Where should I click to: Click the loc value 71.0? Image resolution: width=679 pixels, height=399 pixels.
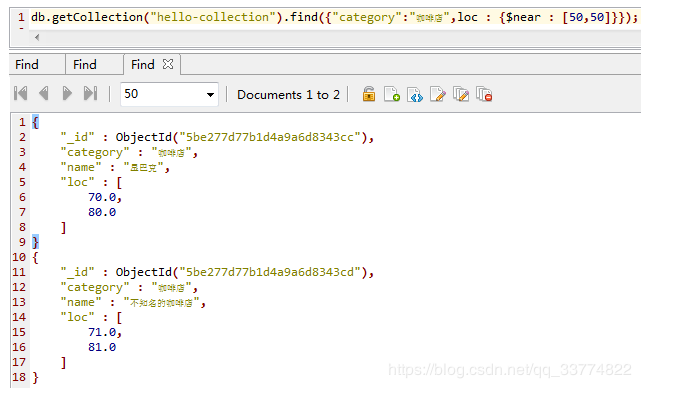tap(102, 332)
